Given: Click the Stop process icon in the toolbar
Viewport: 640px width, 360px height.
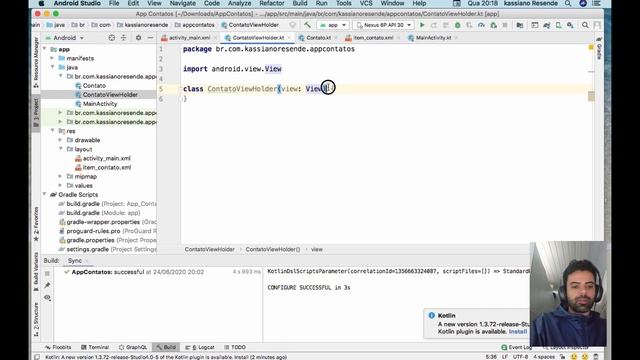Looking at the screenshot, I should point(505,25).
